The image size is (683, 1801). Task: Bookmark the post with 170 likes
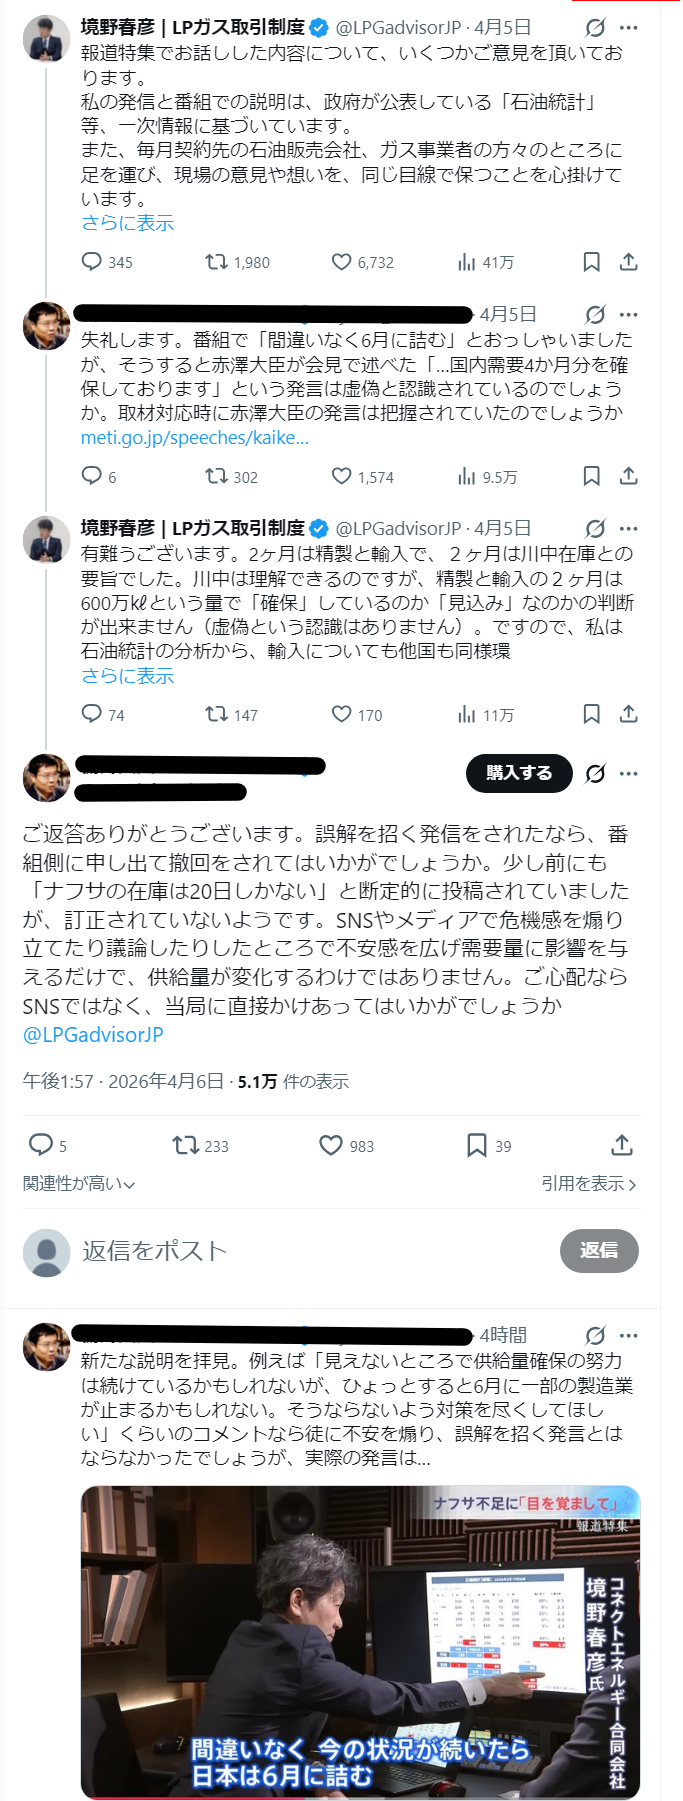[591, 714]
